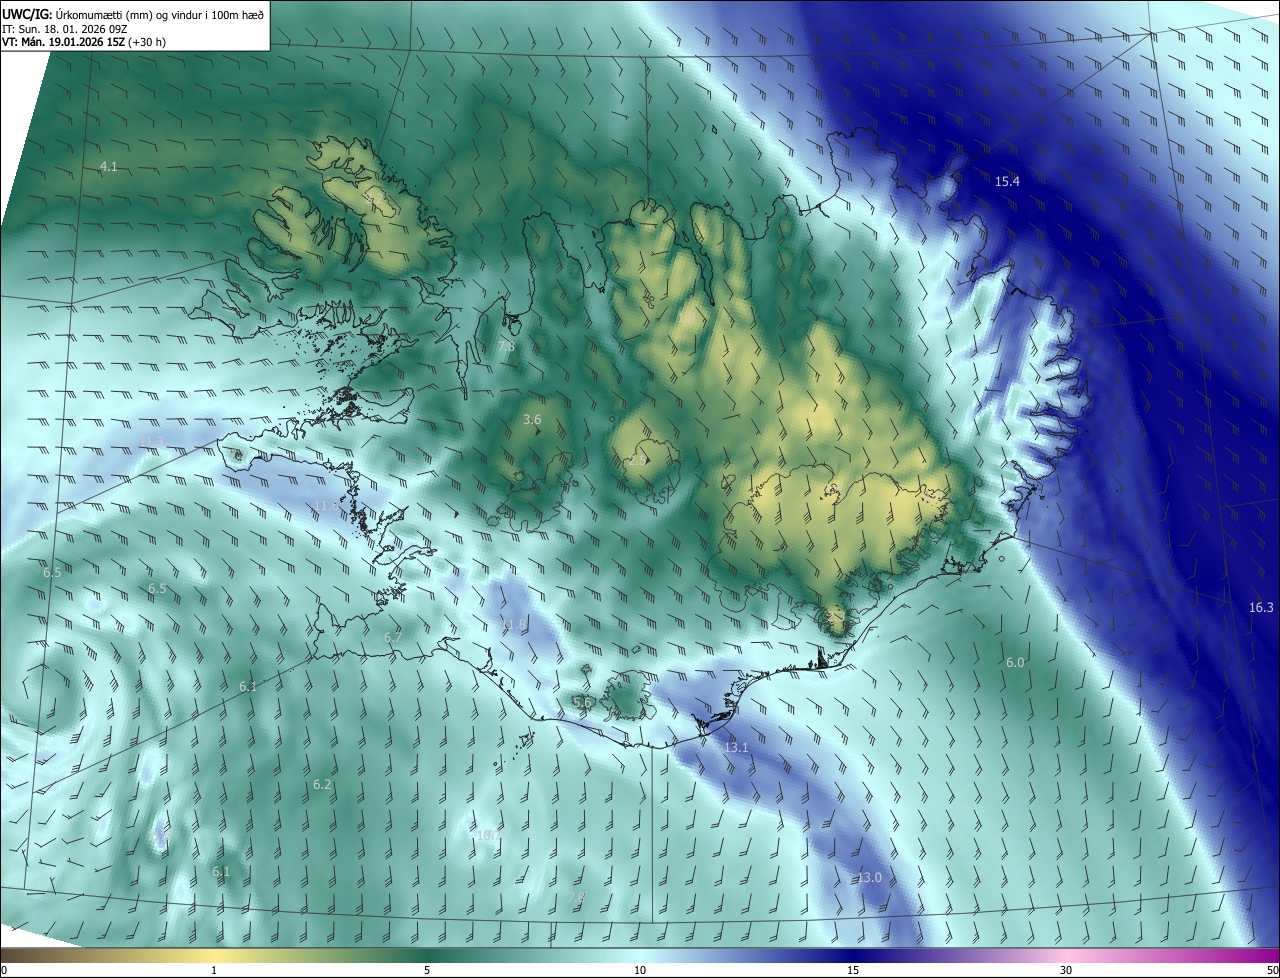
Task: Click the 13.0 value label on the map
Action: pos(869,877)
